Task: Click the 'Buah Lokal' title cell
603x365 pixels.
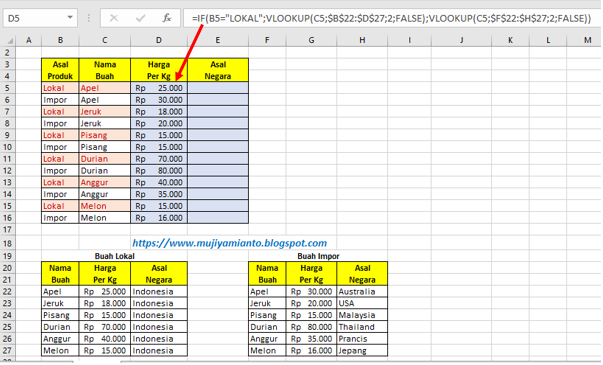Action: pyautogui.click(x=115, y=256)
